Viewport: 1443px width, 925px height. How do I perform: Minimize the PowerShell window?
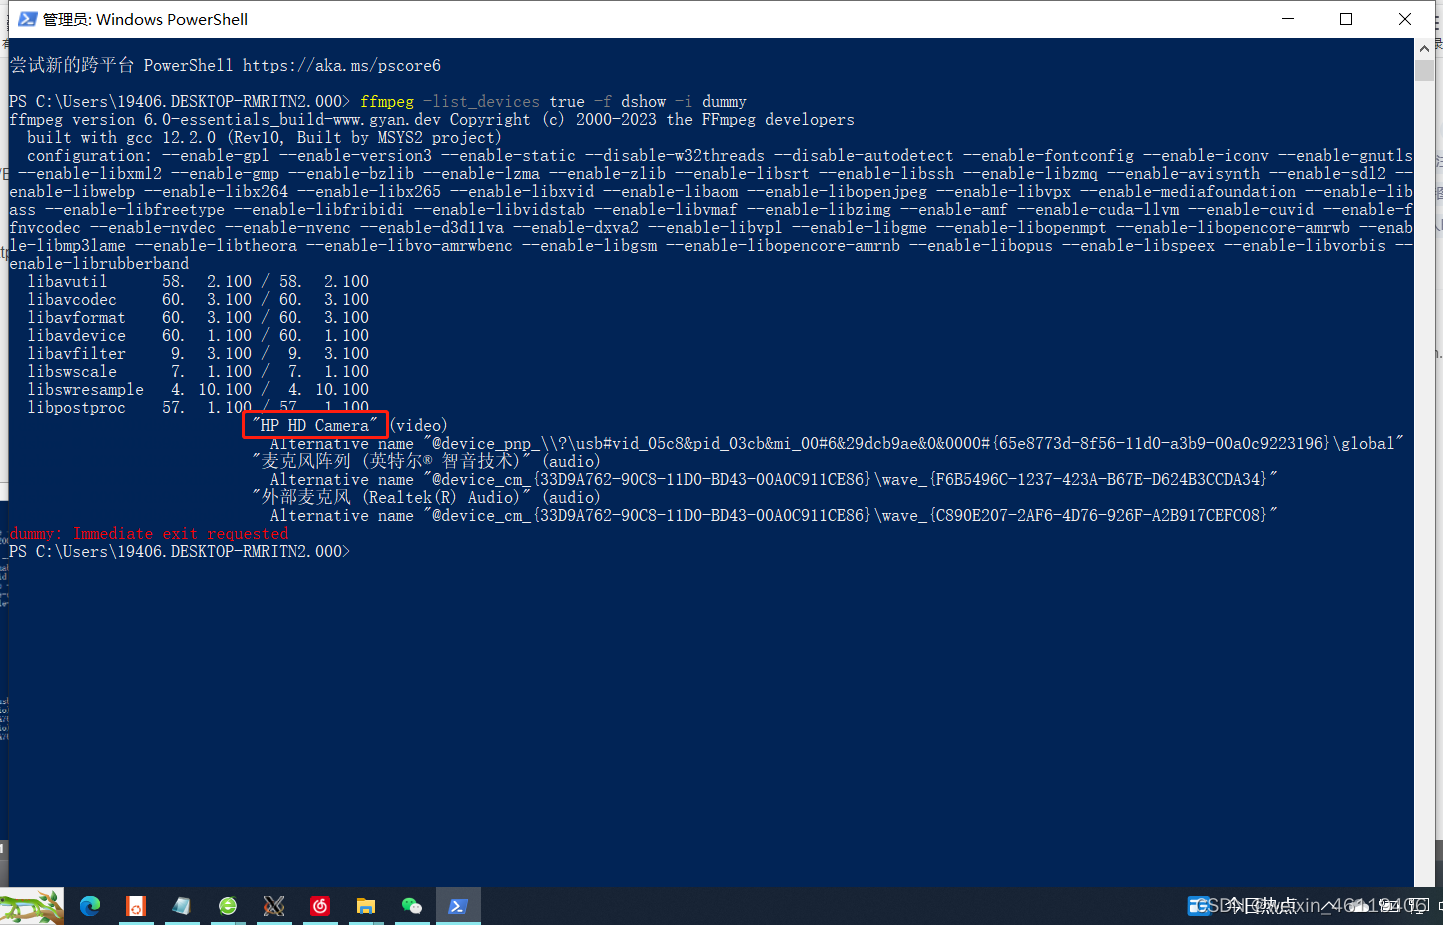tap(1288, 19)
